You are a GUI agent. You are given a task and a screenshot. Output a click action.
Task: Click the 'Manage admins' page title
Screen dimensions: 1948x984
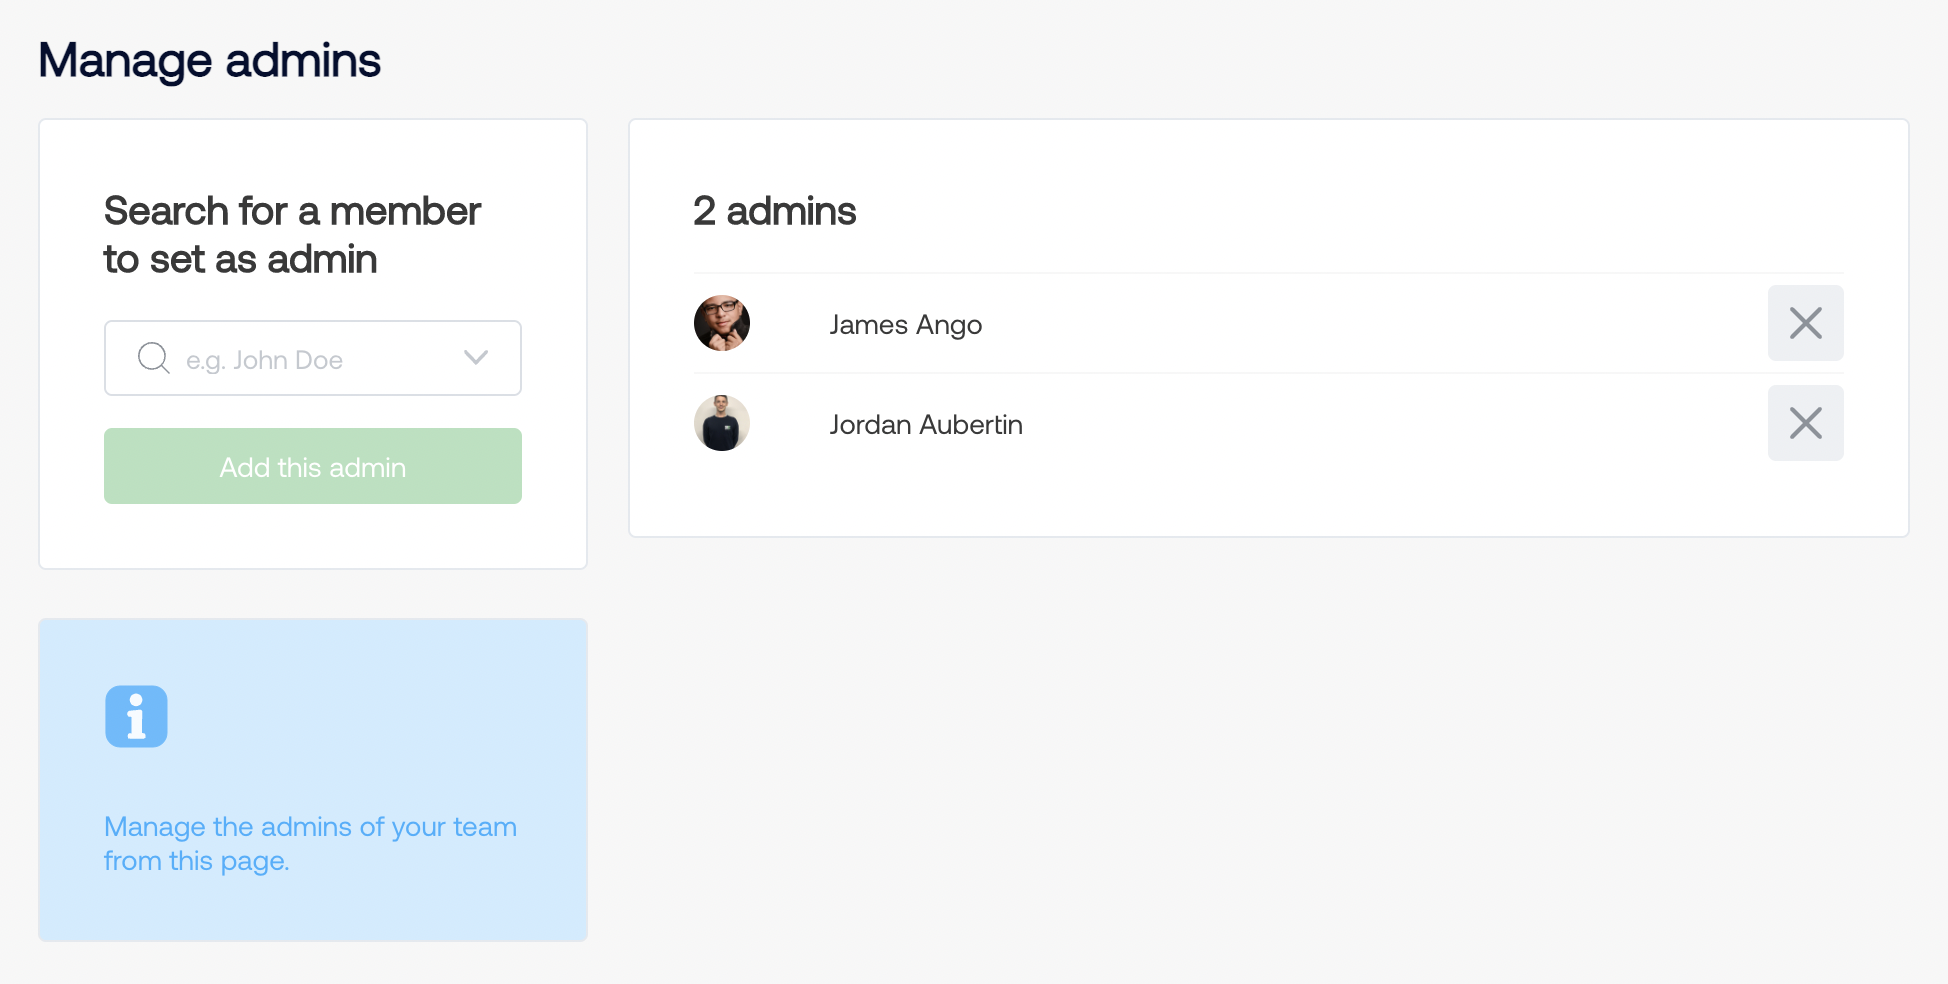pyautogui.click(x=210, y=60)
